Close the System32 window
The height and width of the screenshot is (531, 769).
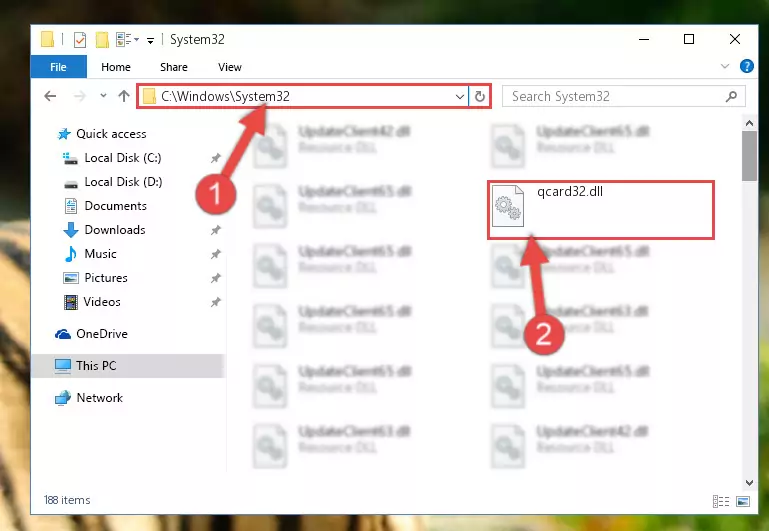pos(734,39)
